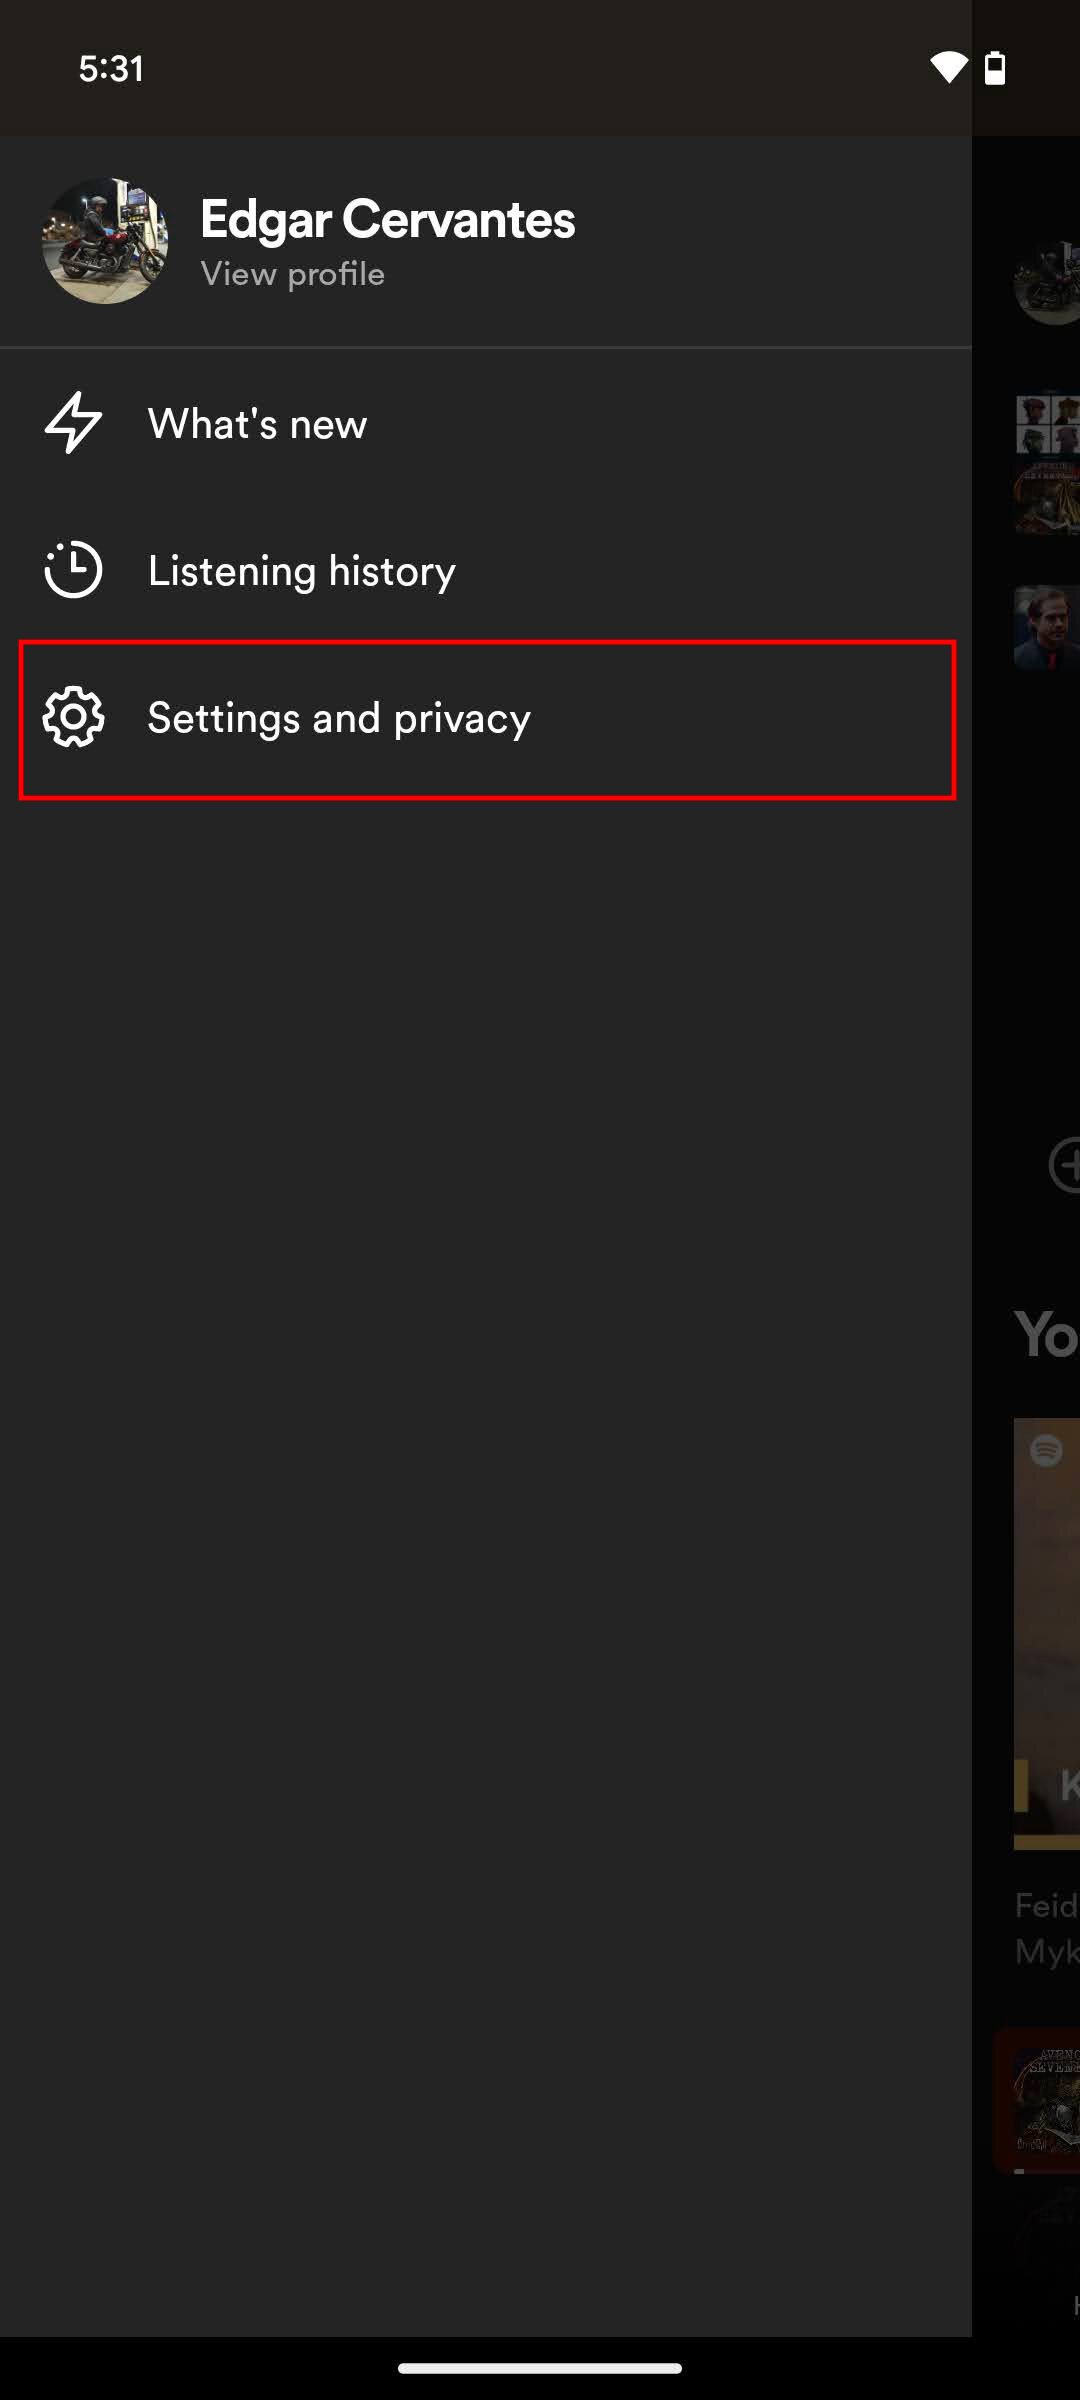Image resolution: width=1080 pixels, height=2400 pixels.
Task: Tap the Wi-Fi status icon
Action: pyautogui.click(x=948, y=68)
